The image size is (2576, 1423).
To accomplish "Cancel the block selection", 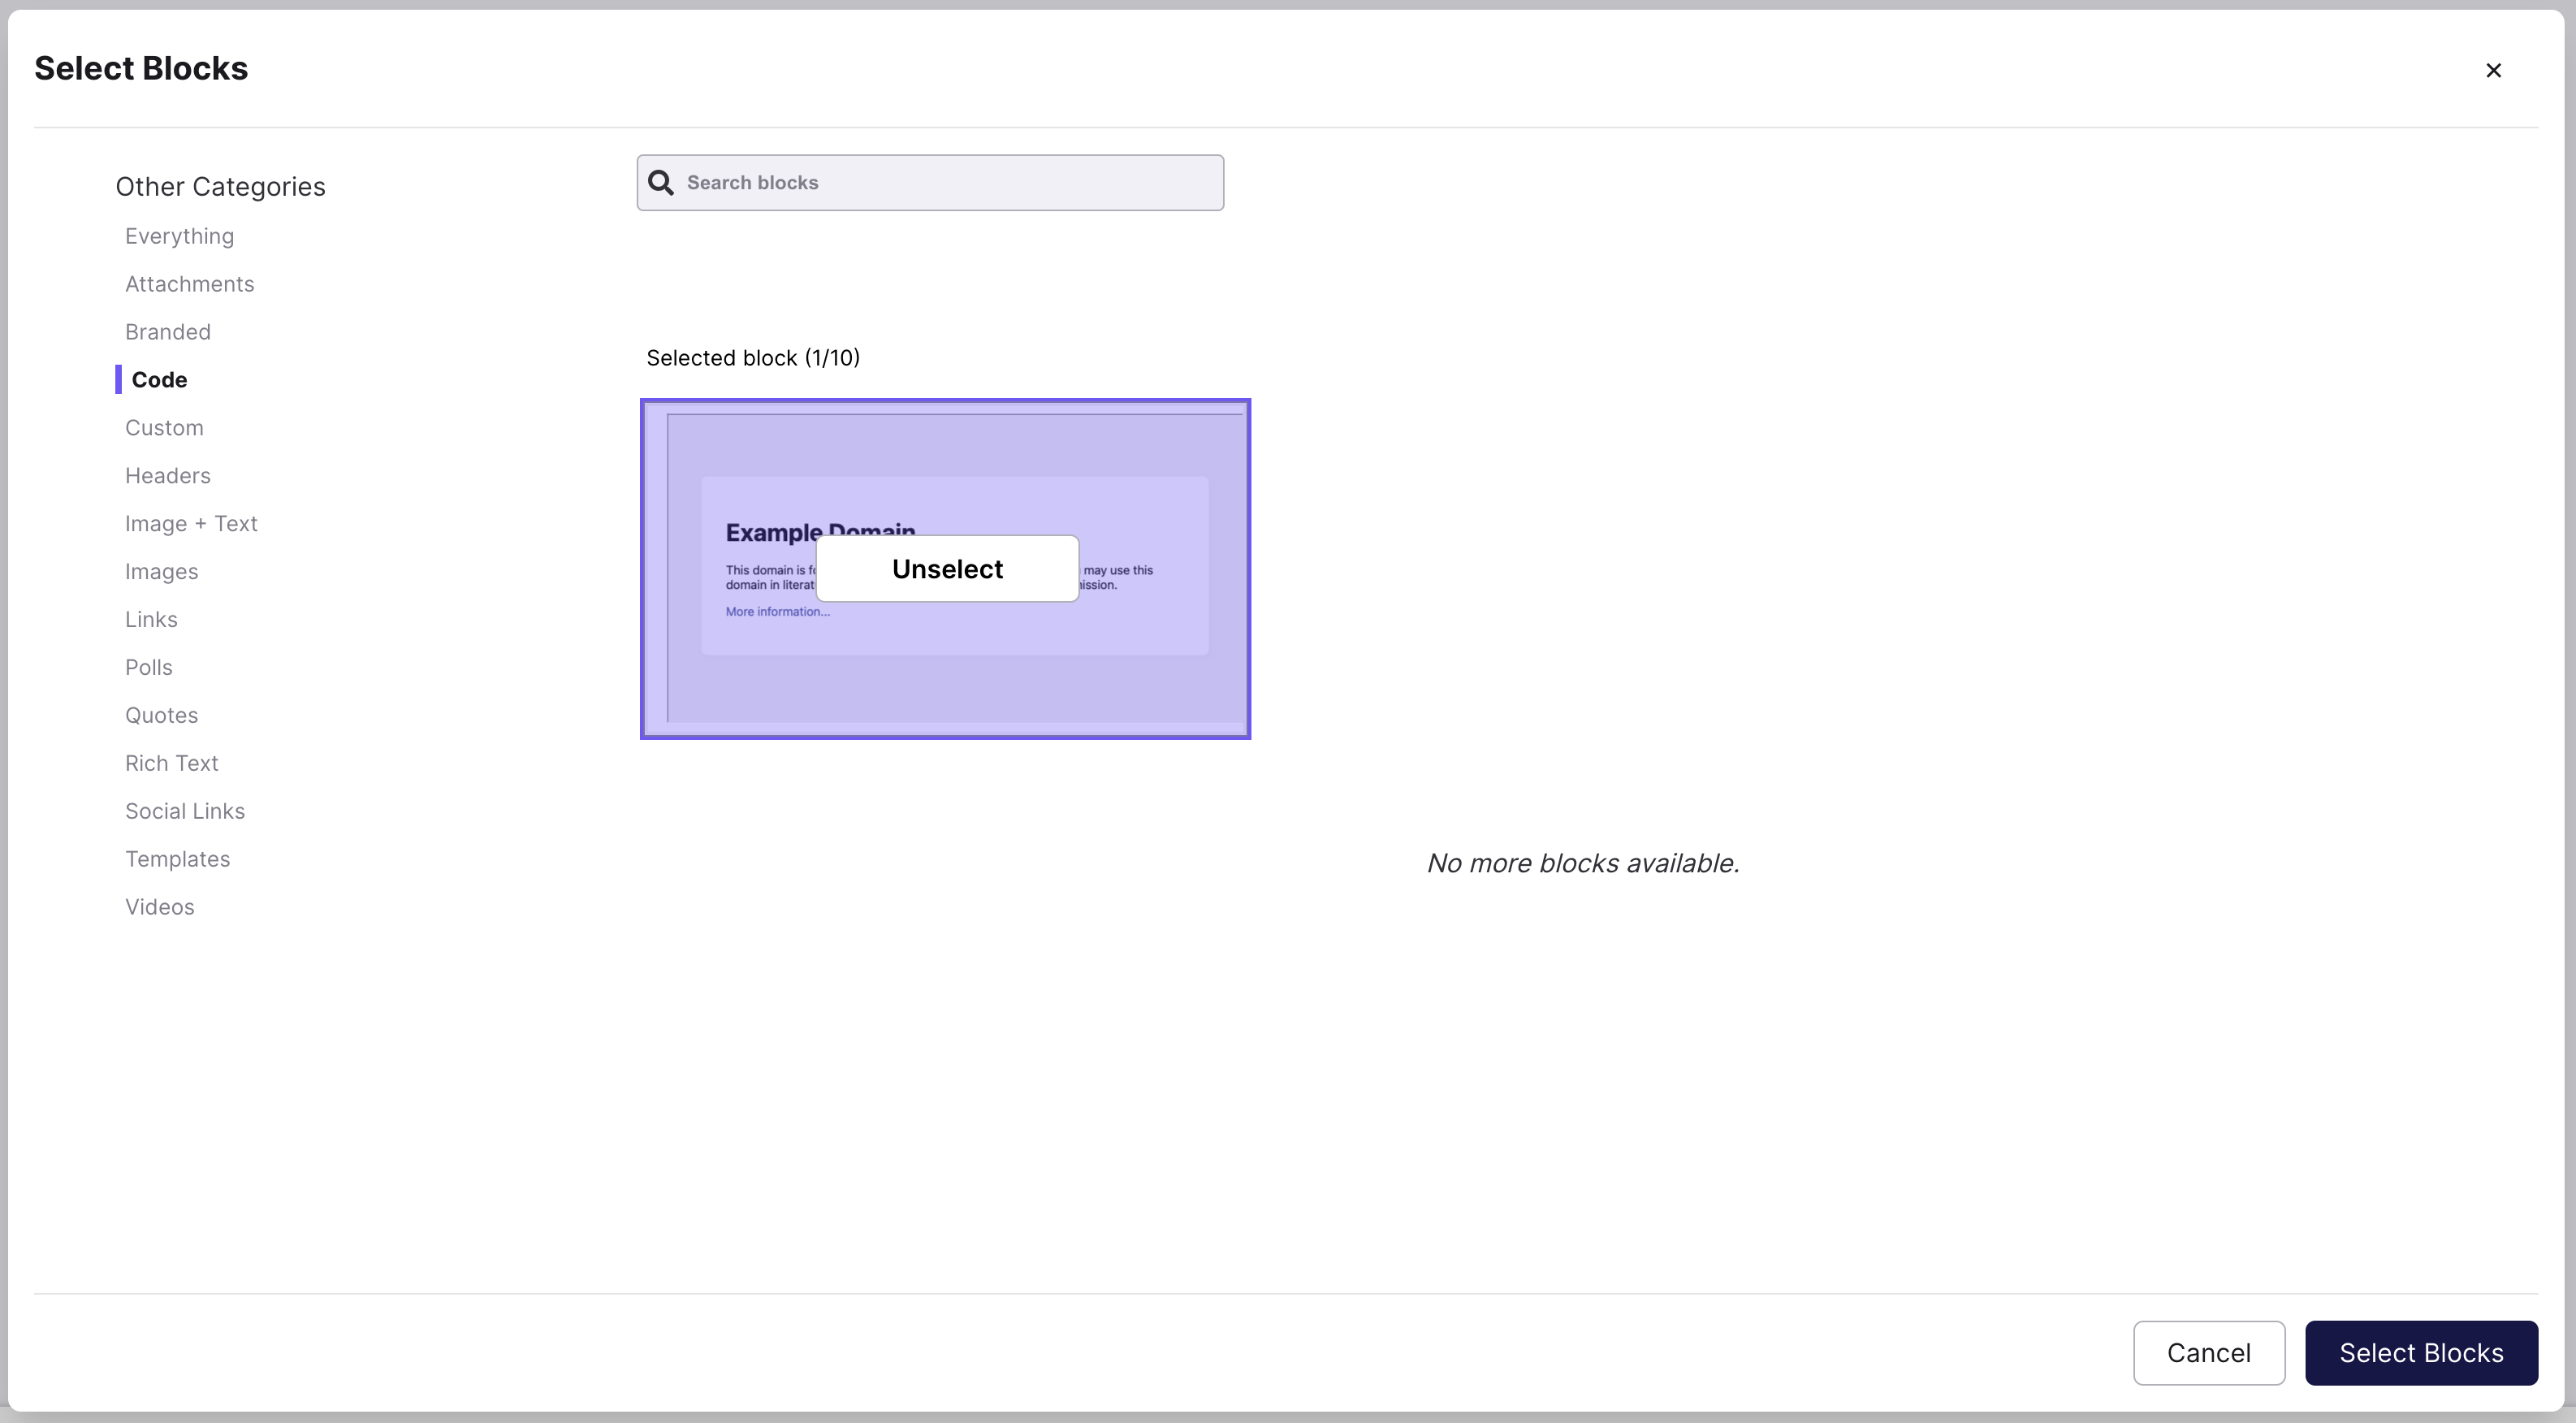I will pyautogui.click(x=2208, y=1352).
